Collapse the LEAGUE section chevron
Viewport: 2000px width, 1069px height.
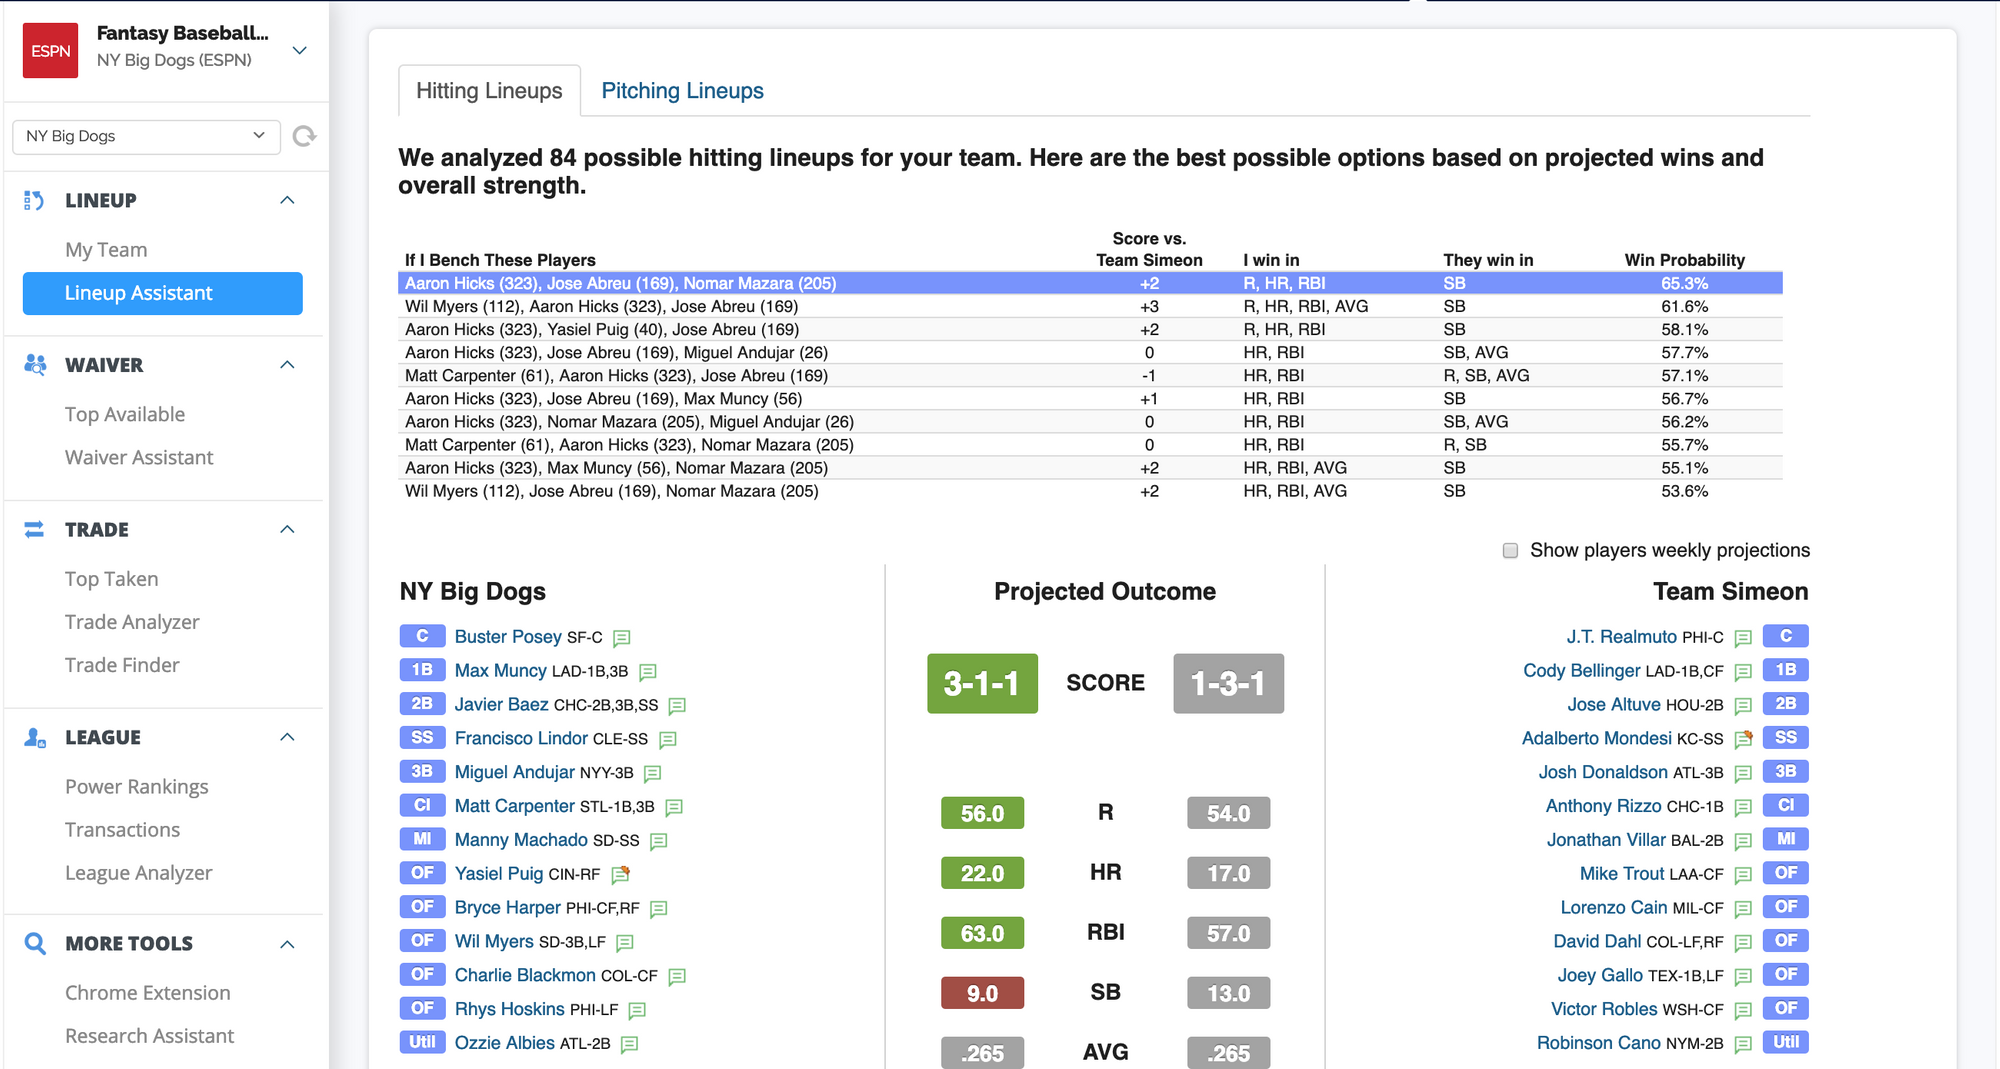[288, 737]
